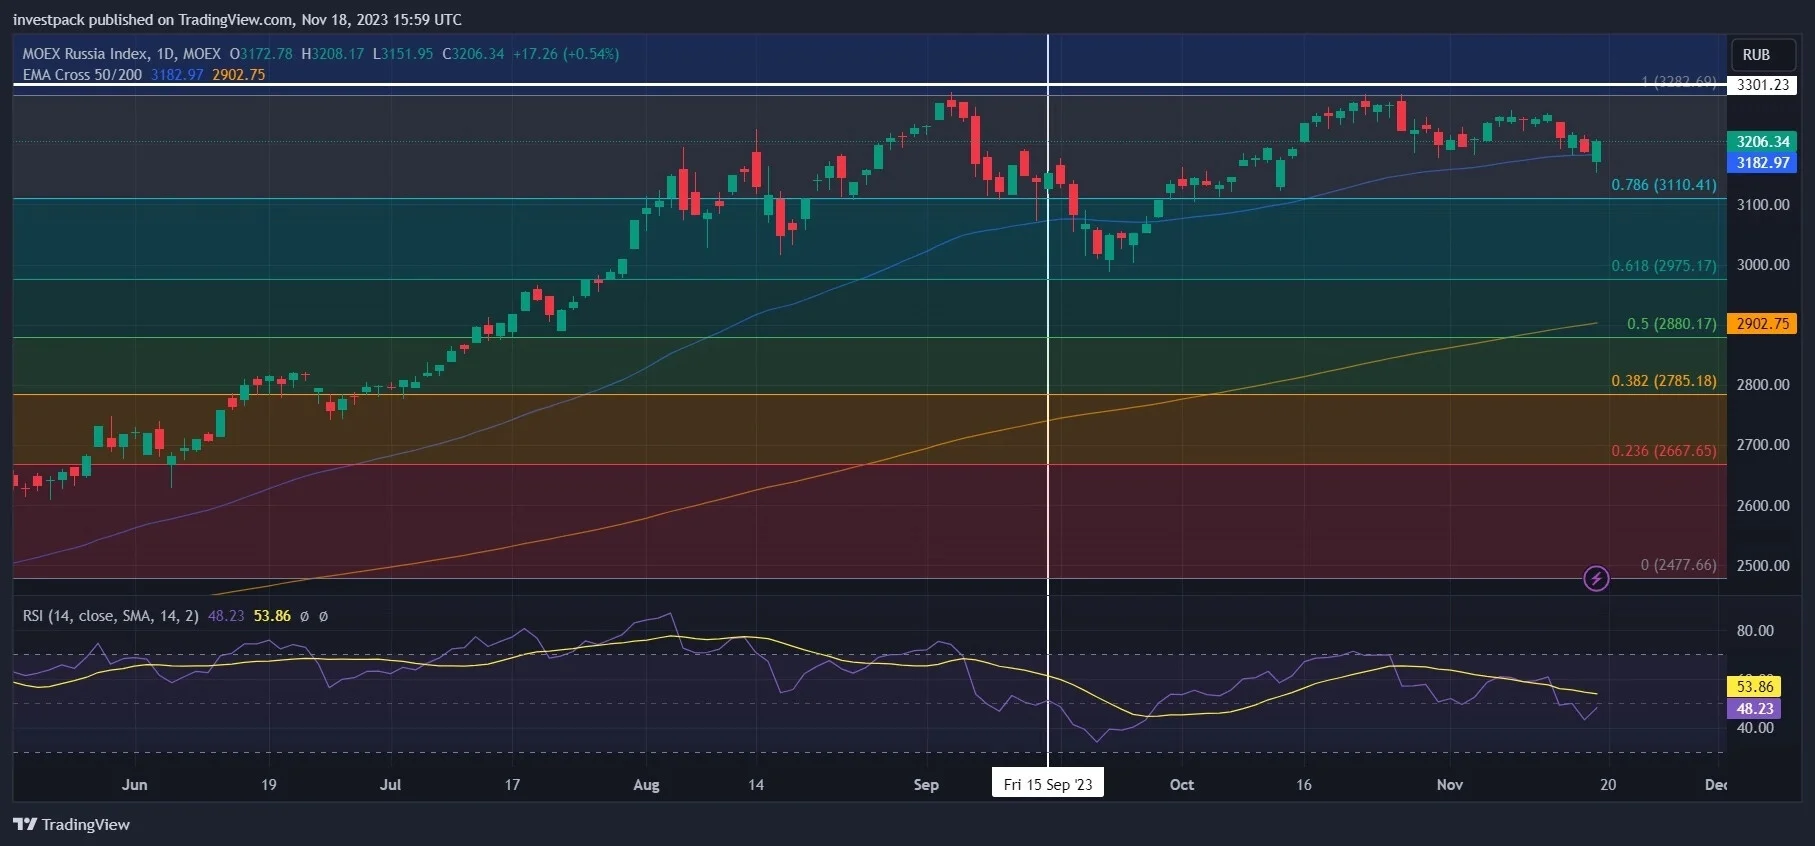Click the green 3206.34 current price label
The height and width of the screenshot is (846, 1815).
(x=1761, y=141)
